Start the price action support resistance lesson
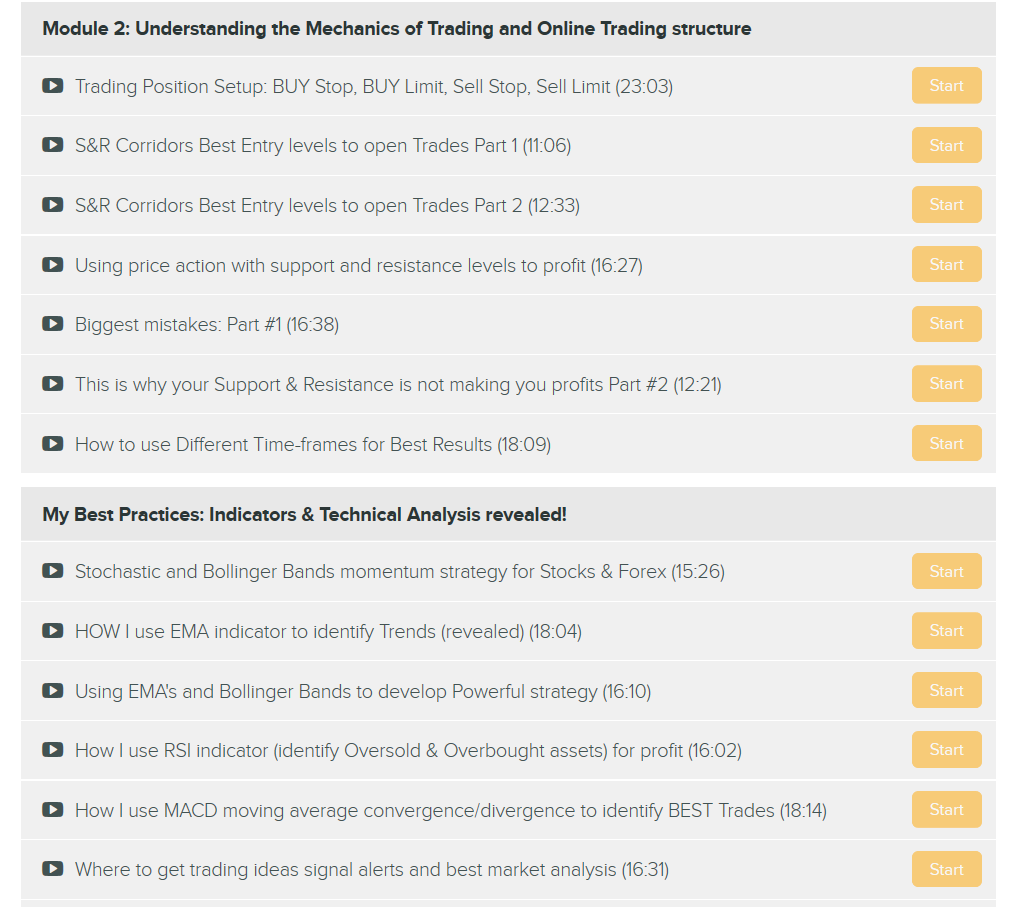 946,264
